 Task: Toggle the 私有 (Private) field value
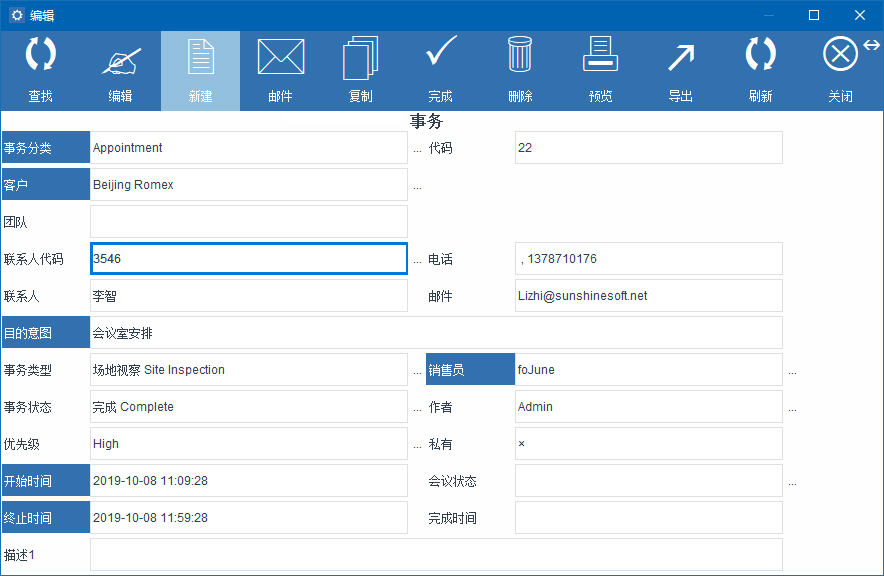click(x=648, y=444)
